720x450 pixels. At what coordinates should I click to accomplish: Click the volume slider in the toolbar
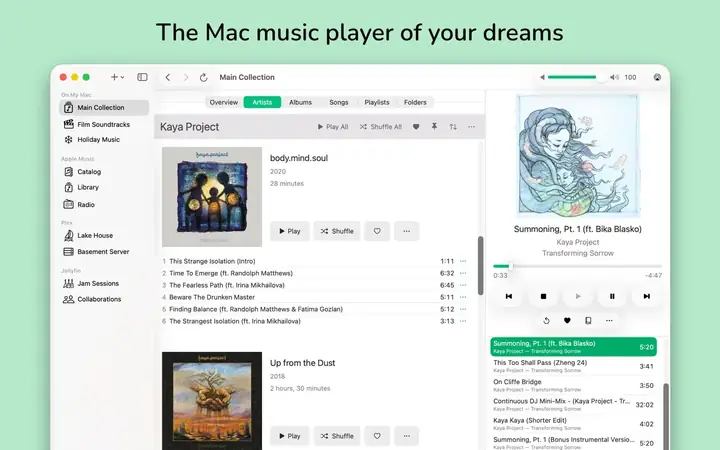(582, 77)
